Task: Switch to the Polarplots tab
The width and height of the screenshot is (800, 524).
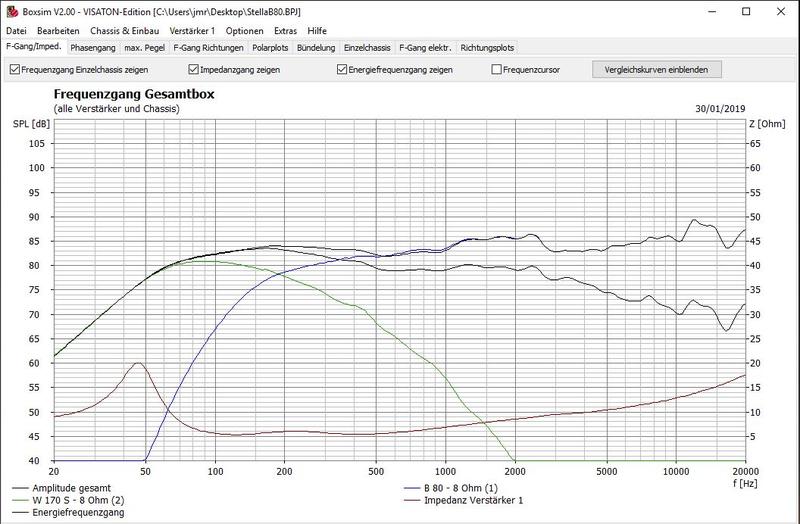Action: coord(270,47)
